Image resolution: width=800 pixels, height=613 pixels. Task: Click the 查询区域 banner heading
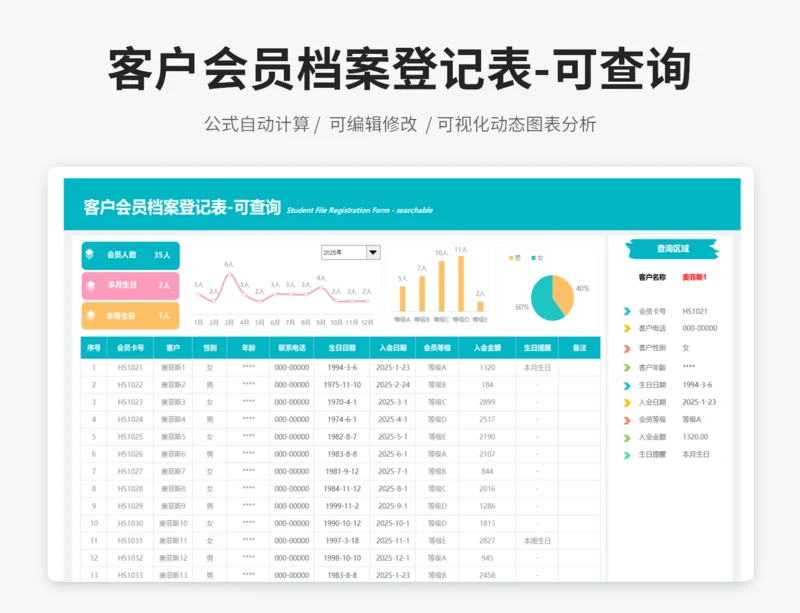[672, 249]
